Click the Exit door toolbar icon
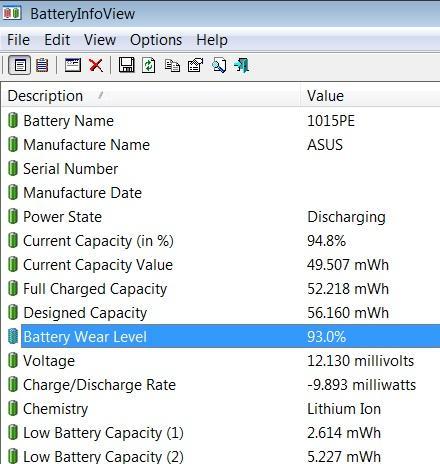 [242, 65]
